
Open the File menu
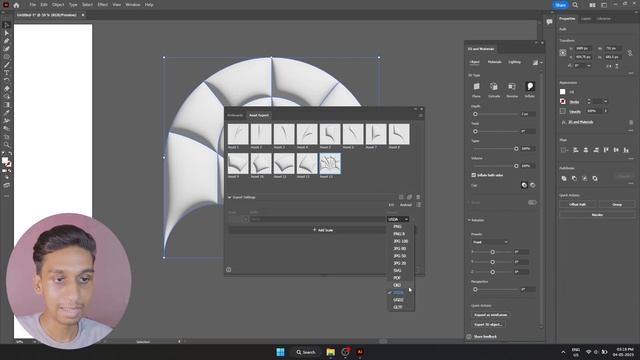[33, 5]
